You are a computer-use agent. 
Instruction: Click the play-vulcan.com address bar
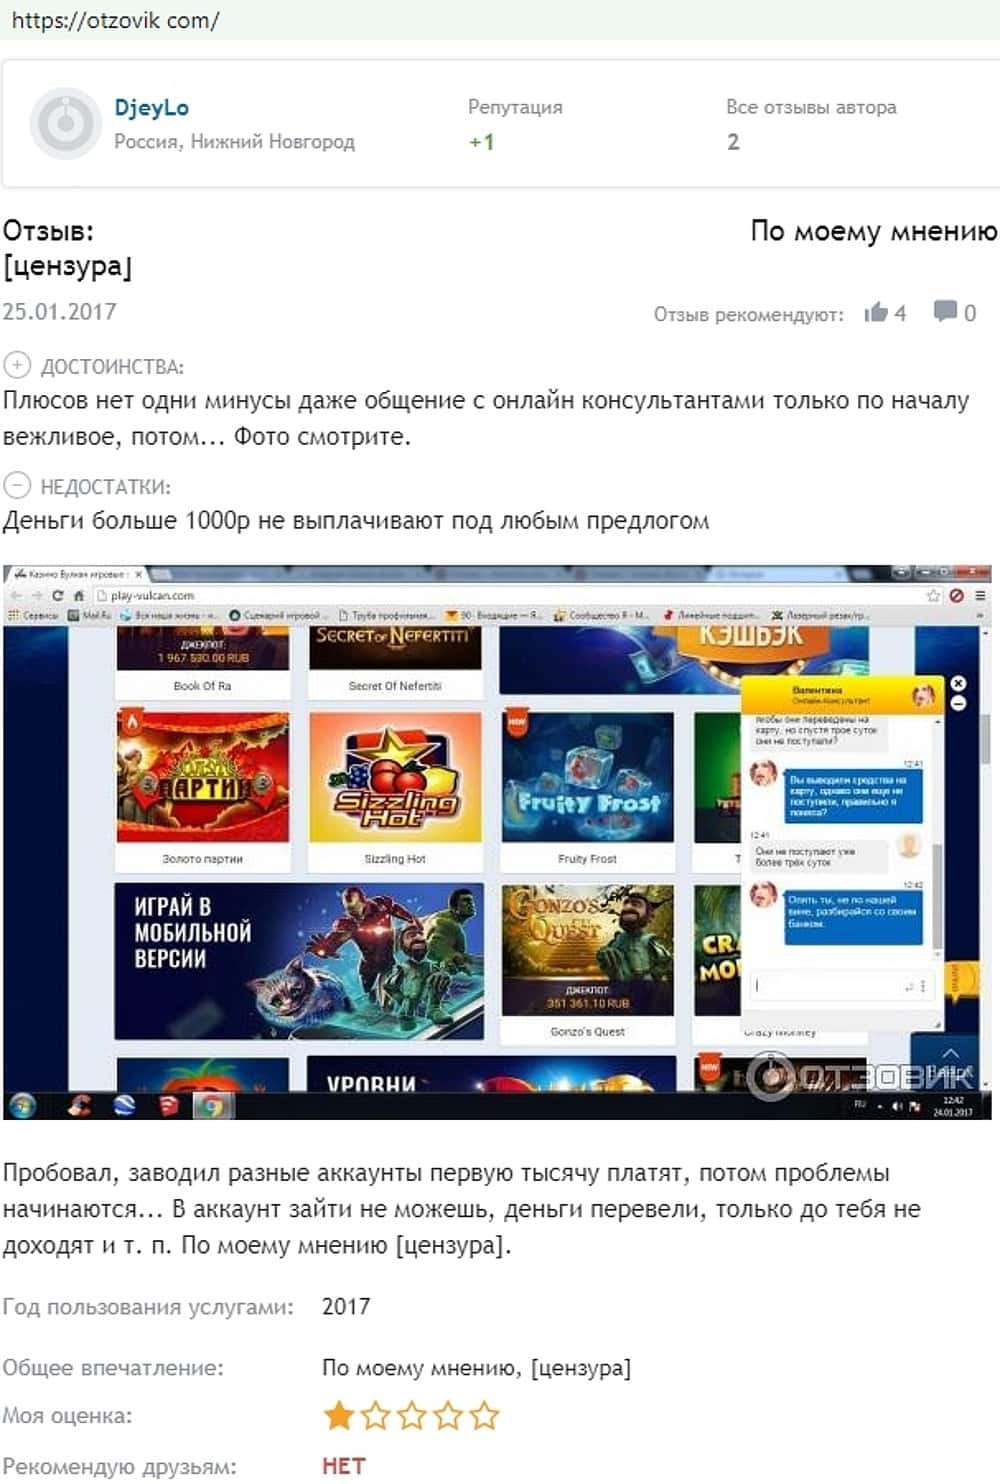pyautogui.click(x=510, y=595)
